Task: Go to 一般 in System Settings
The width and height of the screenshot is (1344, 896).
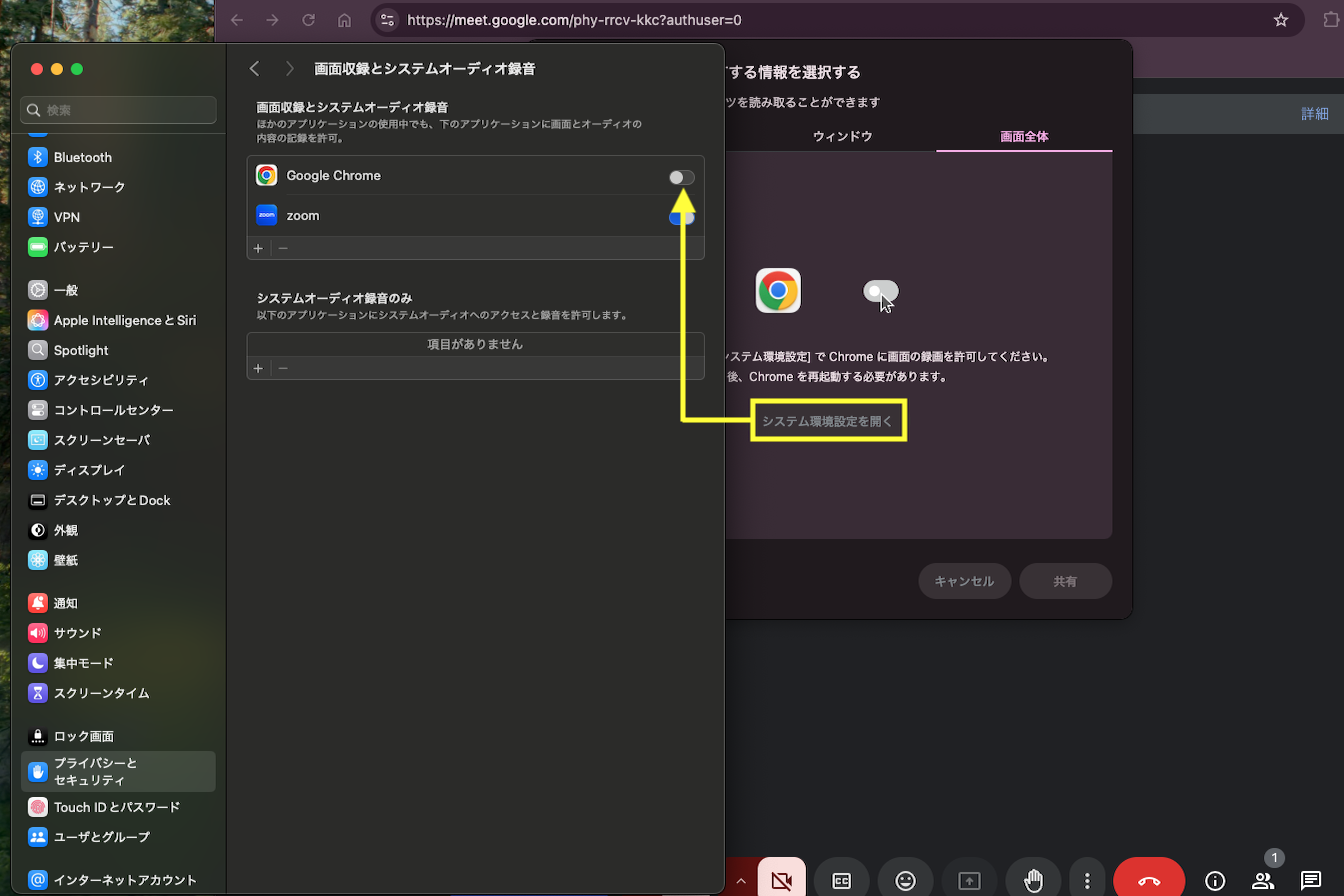Action: click(x=118, y=290)
